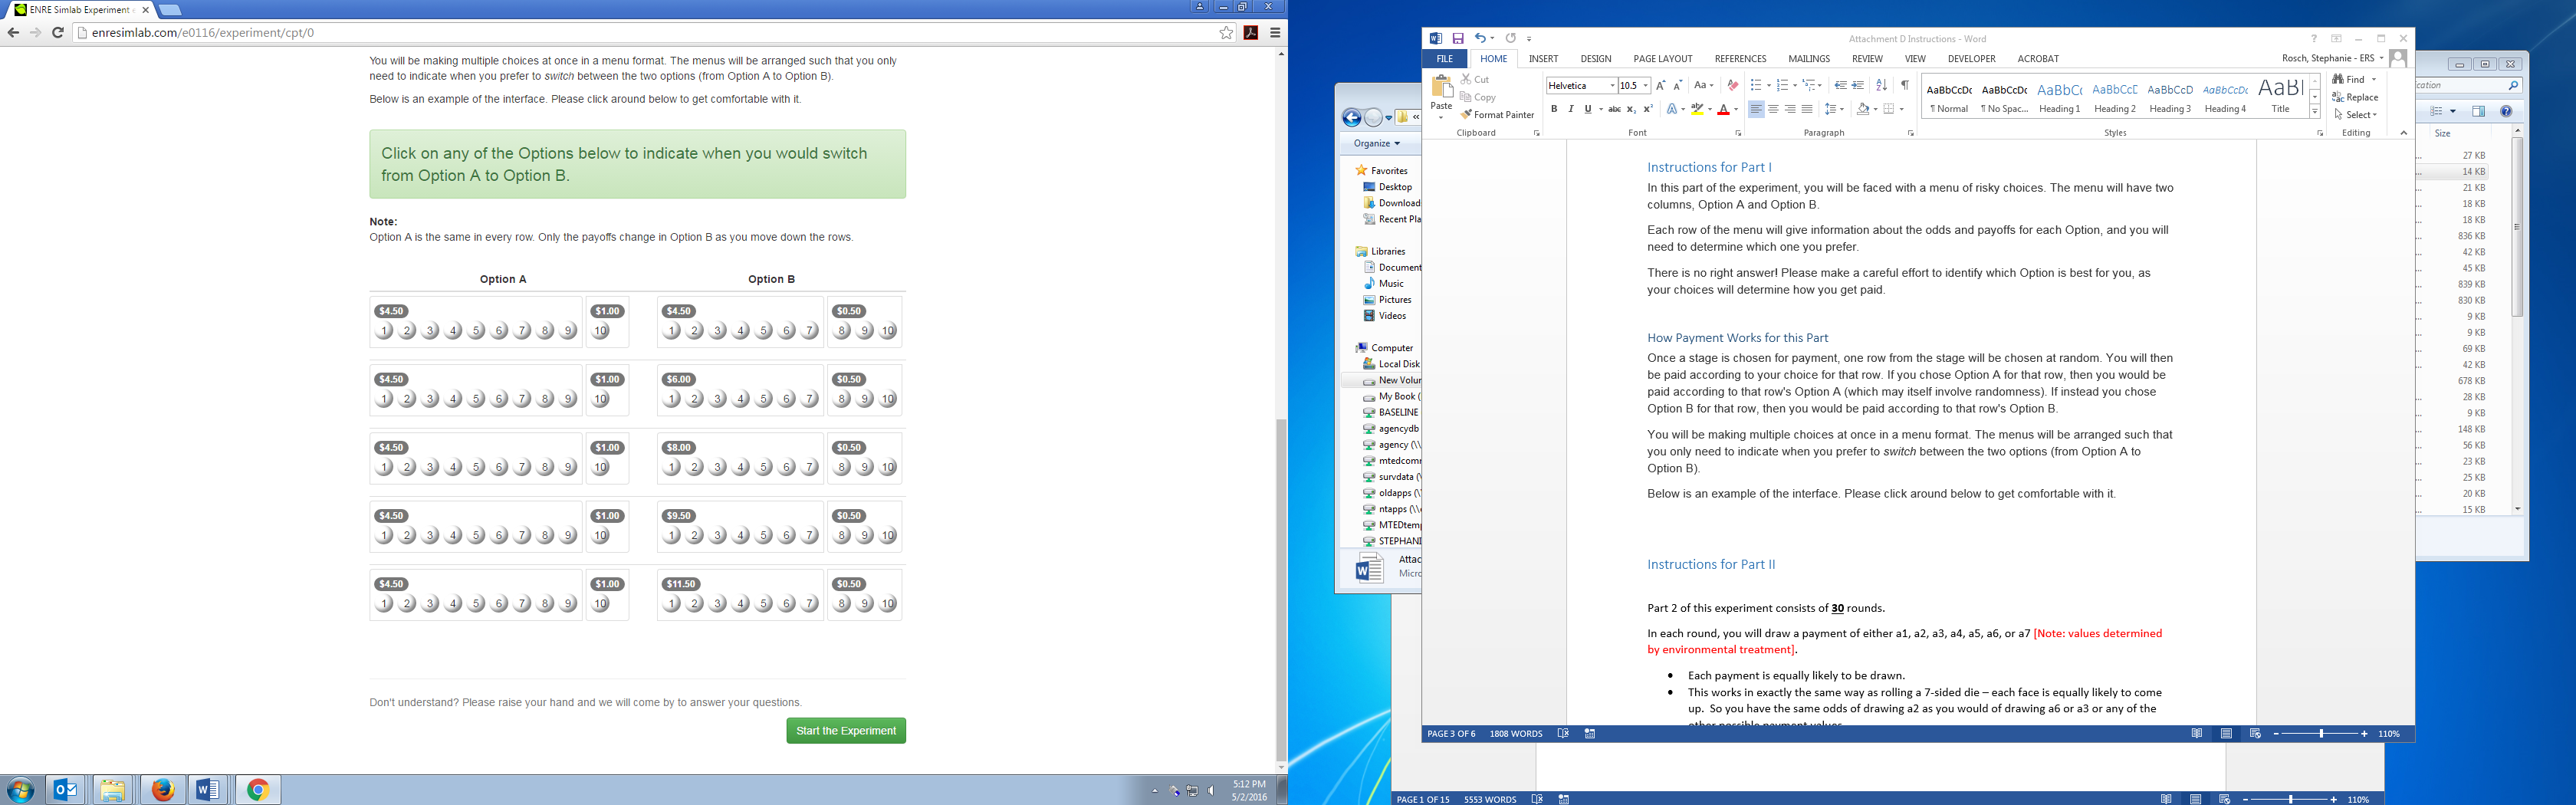Viewport: 2576px width, 805px height.
Task: Apply strikethrough to text
Action: point(1614,109)
